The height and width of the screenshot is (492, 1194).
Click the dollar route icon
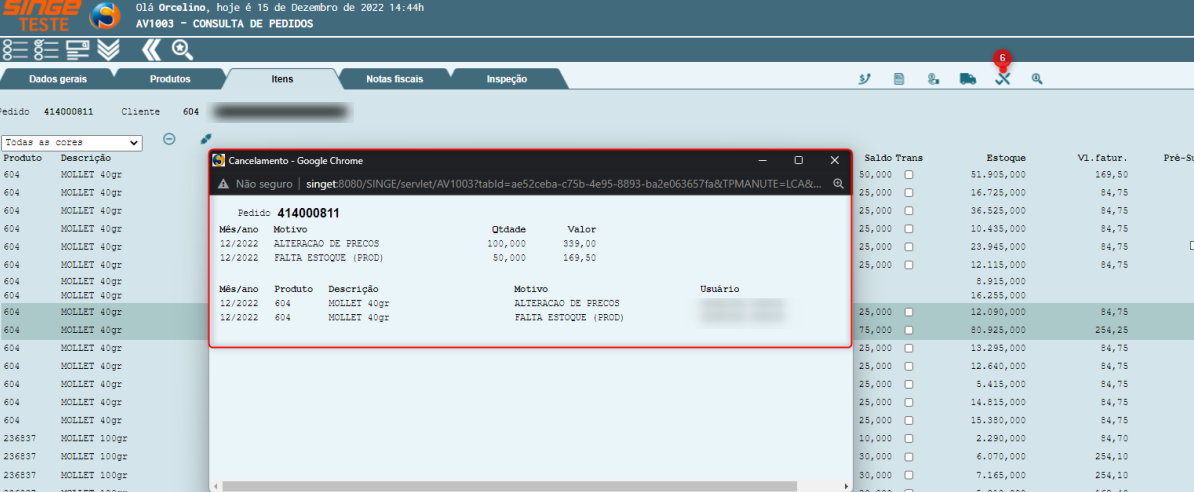(x=864, y=79)
